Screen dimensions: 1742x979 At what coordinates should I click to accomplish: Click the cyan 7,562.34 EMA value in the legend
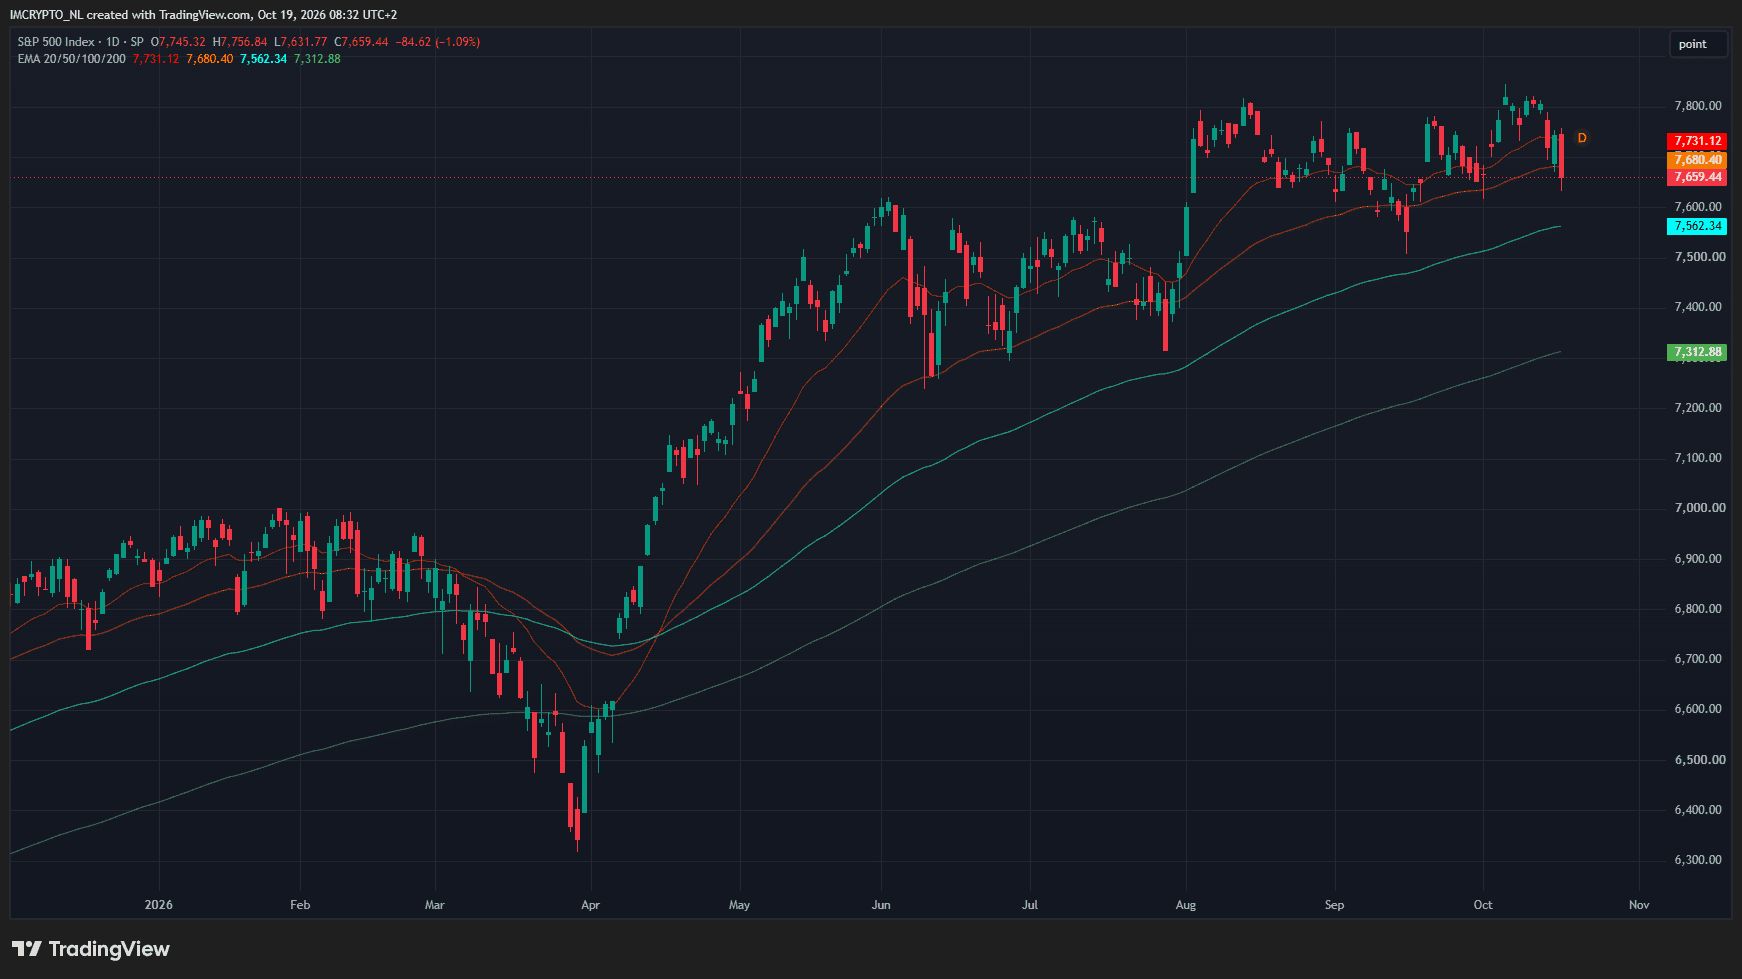[x=264, y=59]
